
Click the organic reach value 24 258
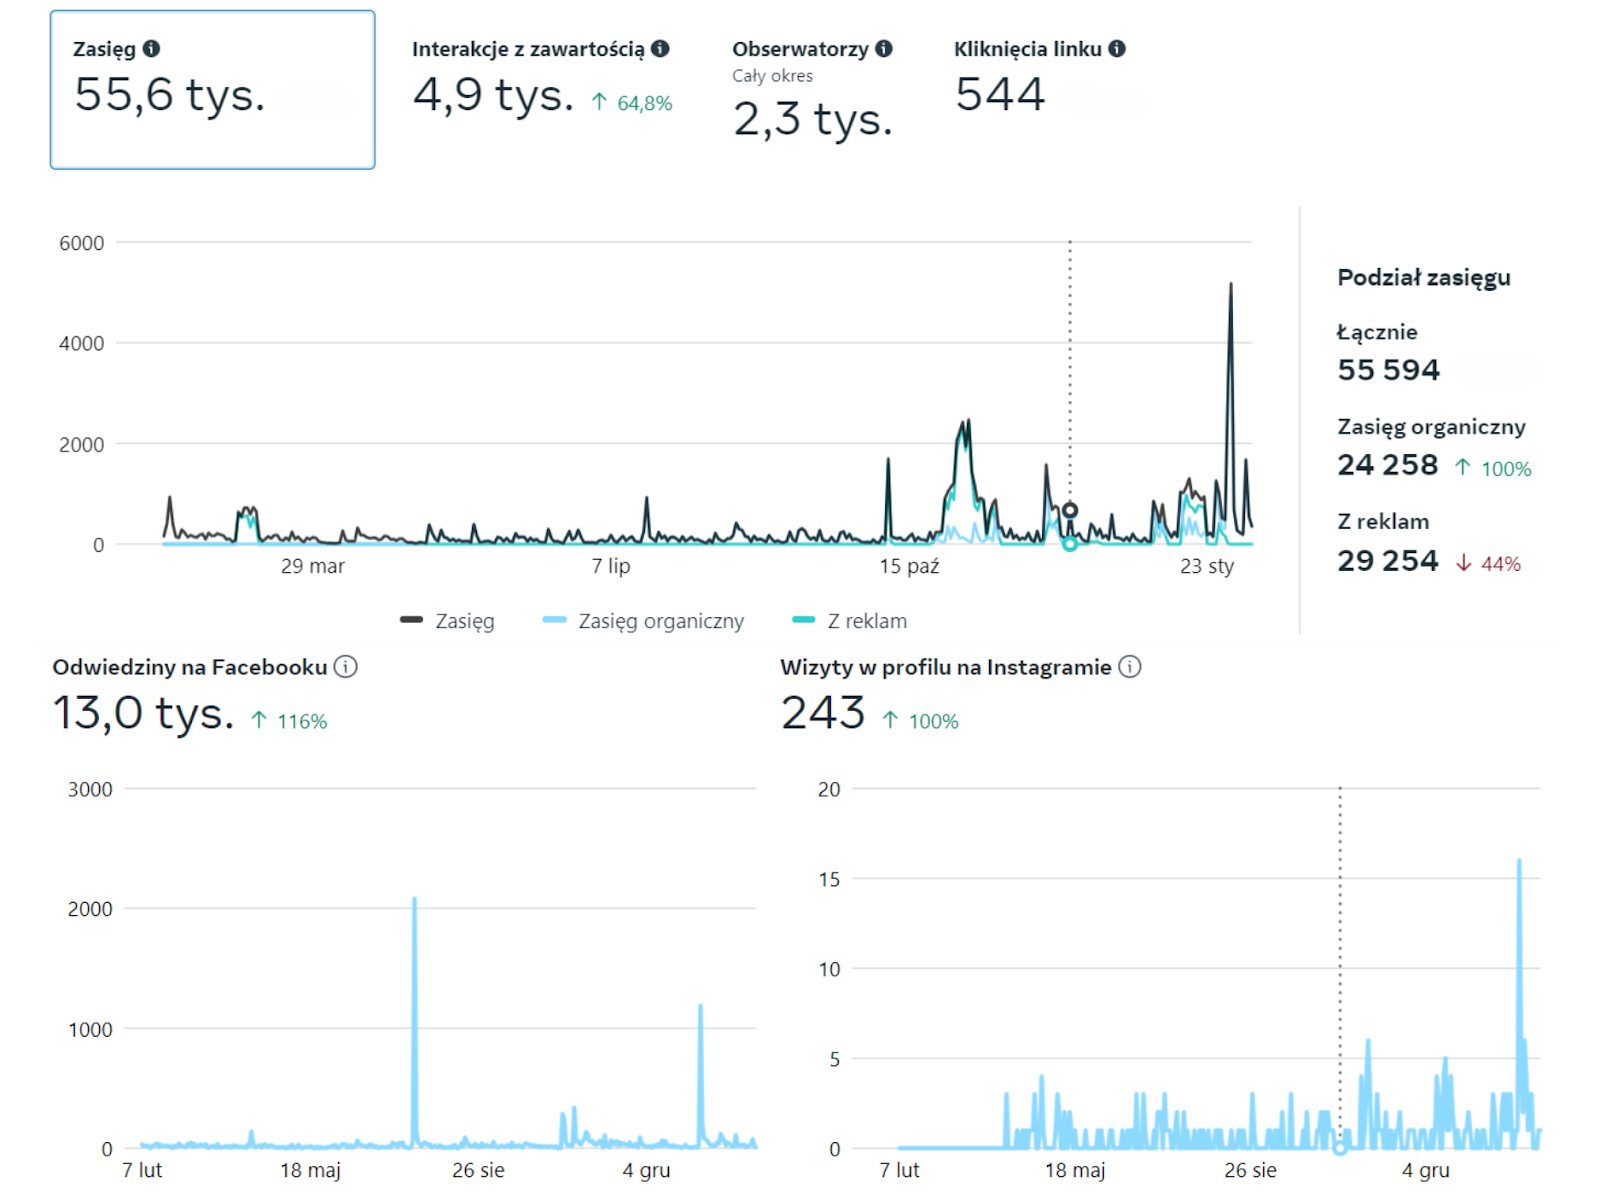tap(1388, 465)
